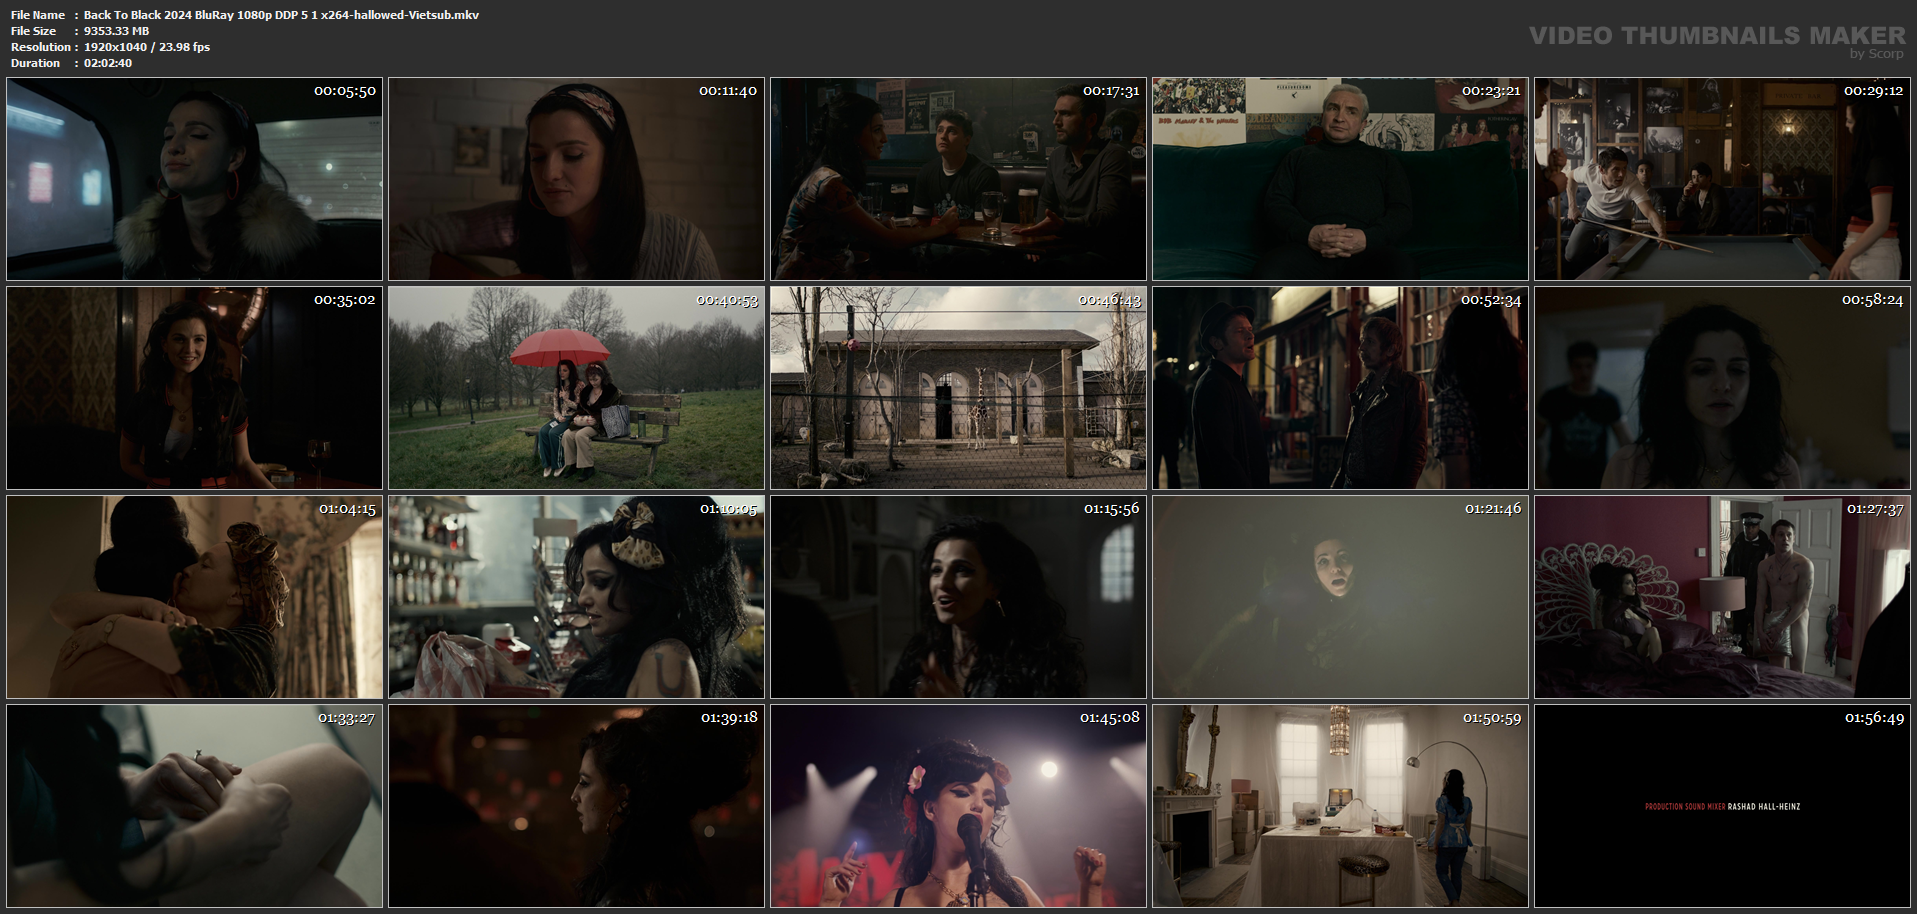
Task: Click the 01:56:49 timestamp label
Action: tap(1874, 718)
